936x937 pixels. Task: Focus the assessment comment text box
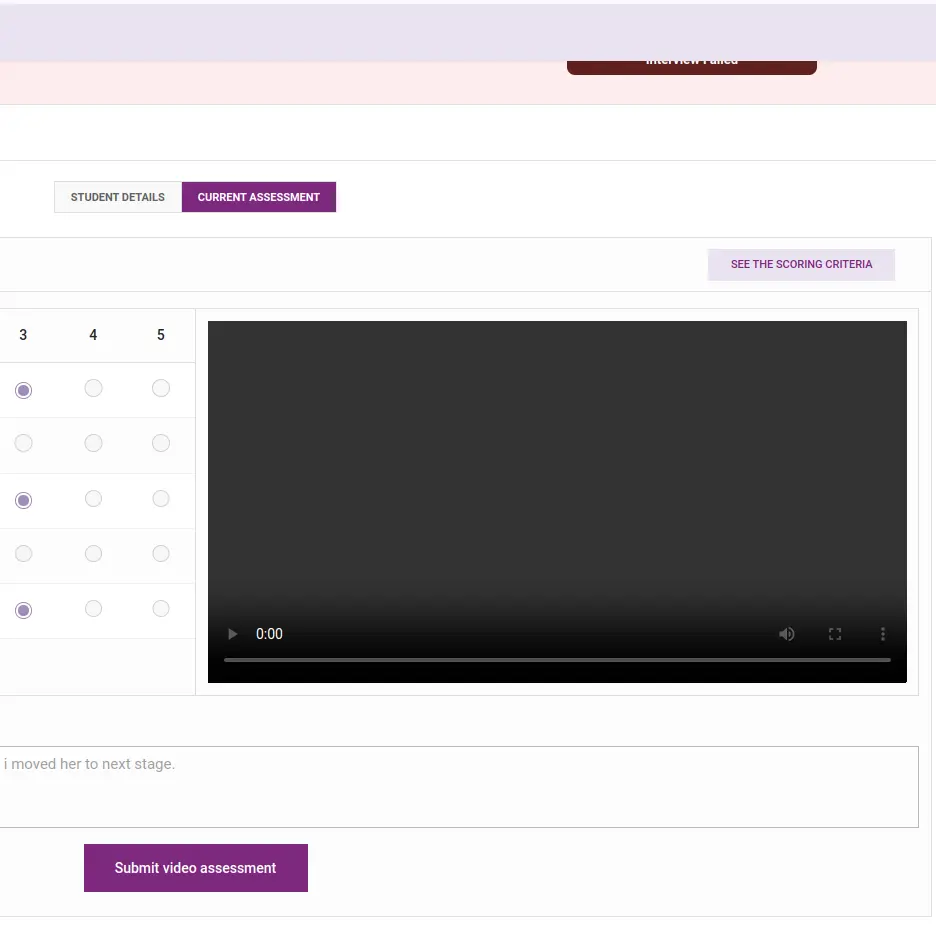pos(458,786)
